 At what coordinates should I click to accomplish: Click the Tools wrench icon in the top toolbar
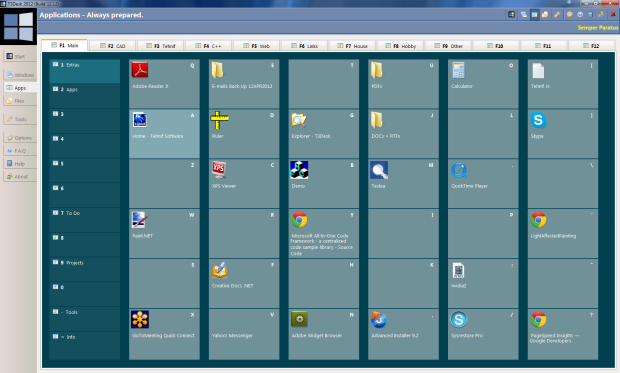tap(557, 15)
